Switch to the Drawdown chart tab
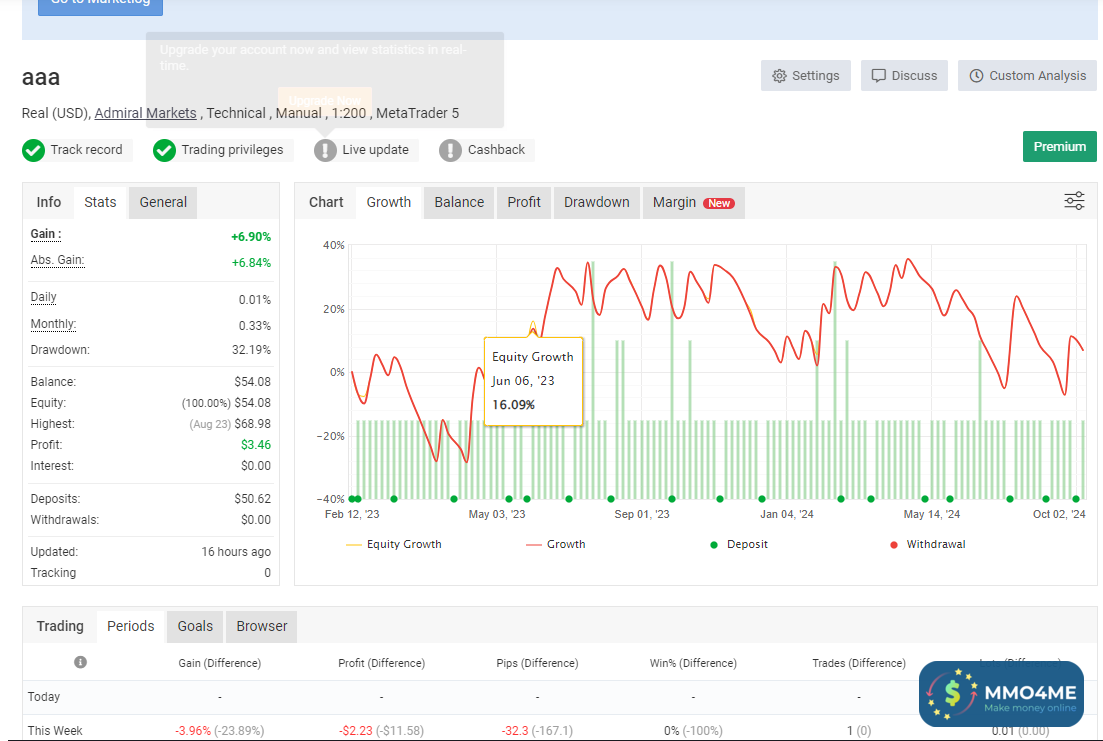The height and width of the screenshot is (741, 1103). point(596,202)
